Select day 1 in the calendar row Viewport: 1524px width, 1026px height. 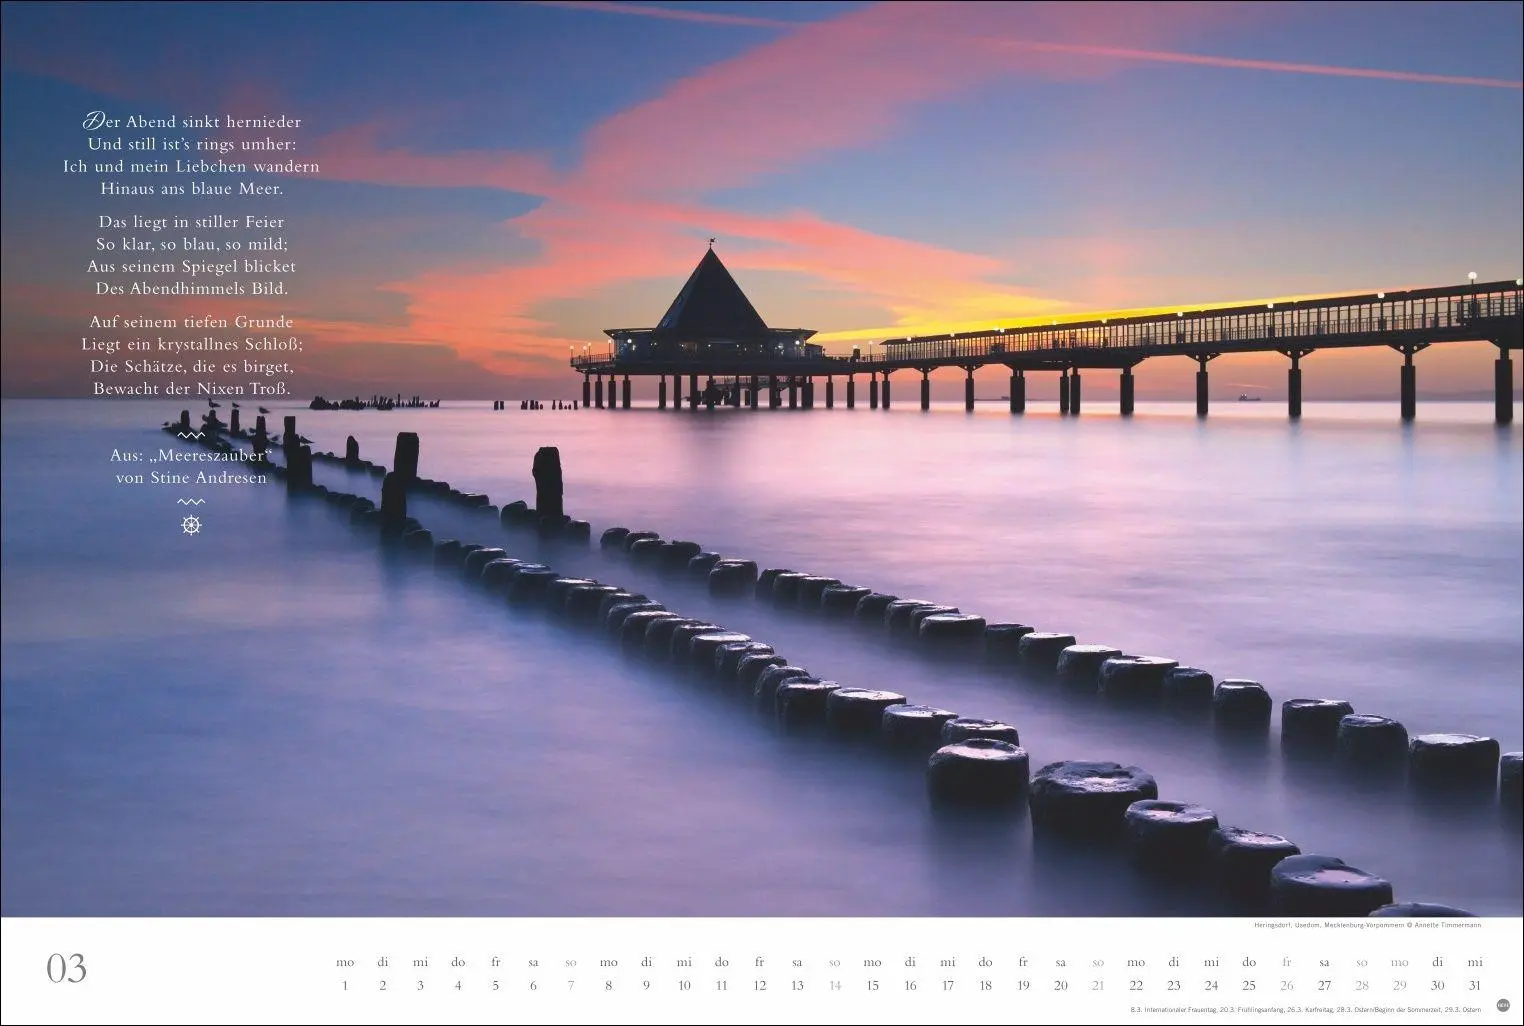(345, 985)
